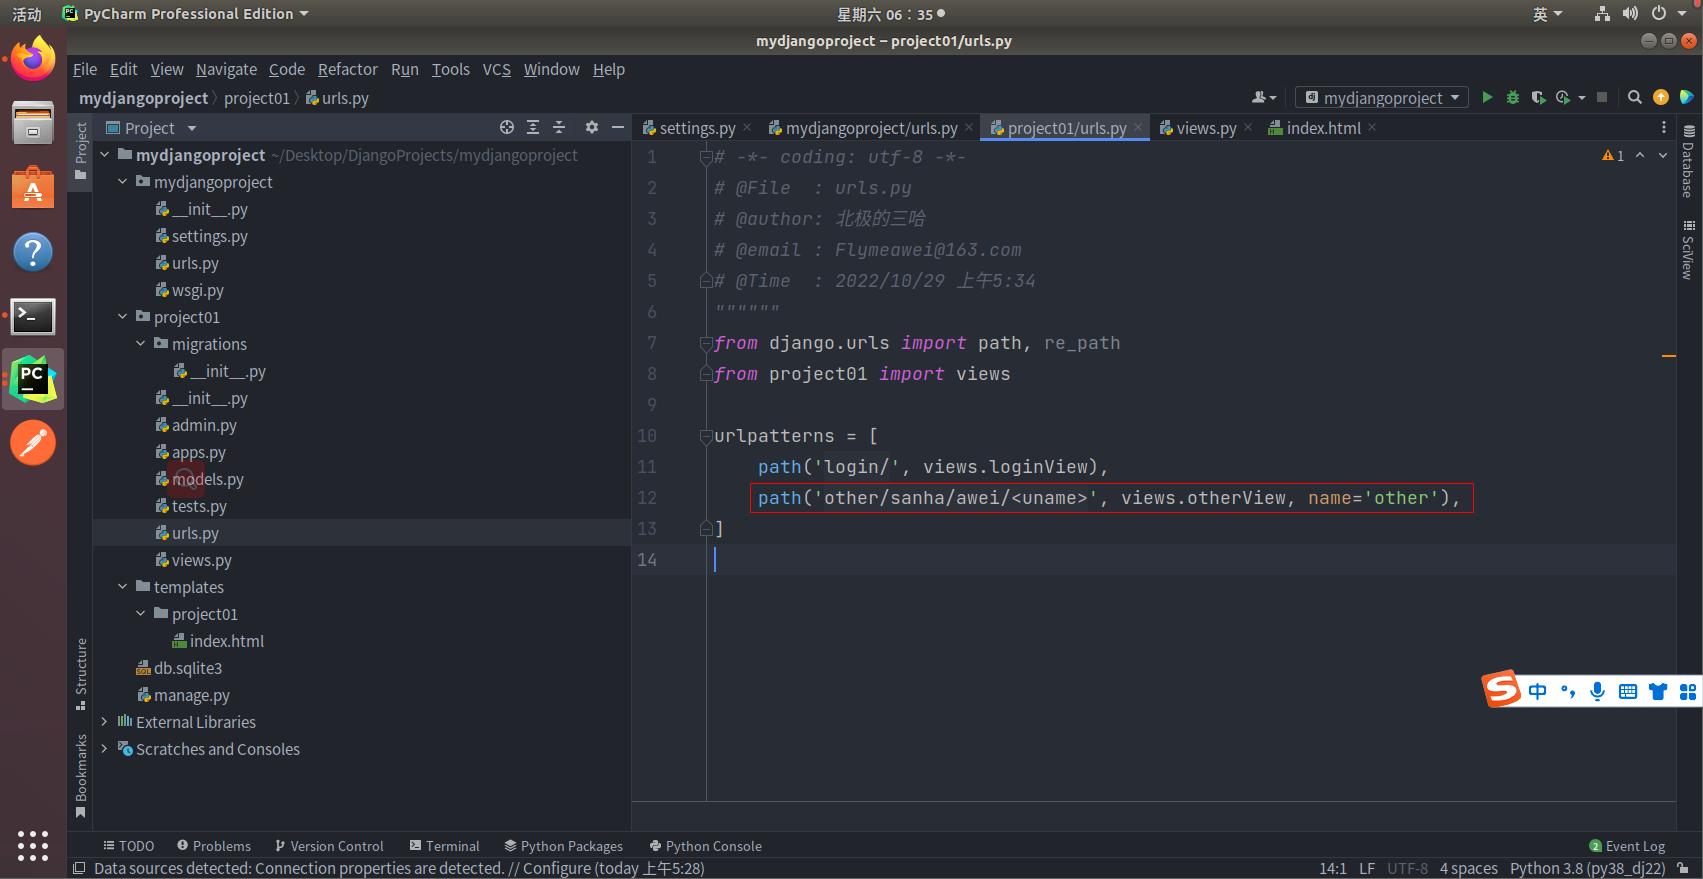Toggle fold marker at urlpatterns line
1703x879 pixels.
706,436
